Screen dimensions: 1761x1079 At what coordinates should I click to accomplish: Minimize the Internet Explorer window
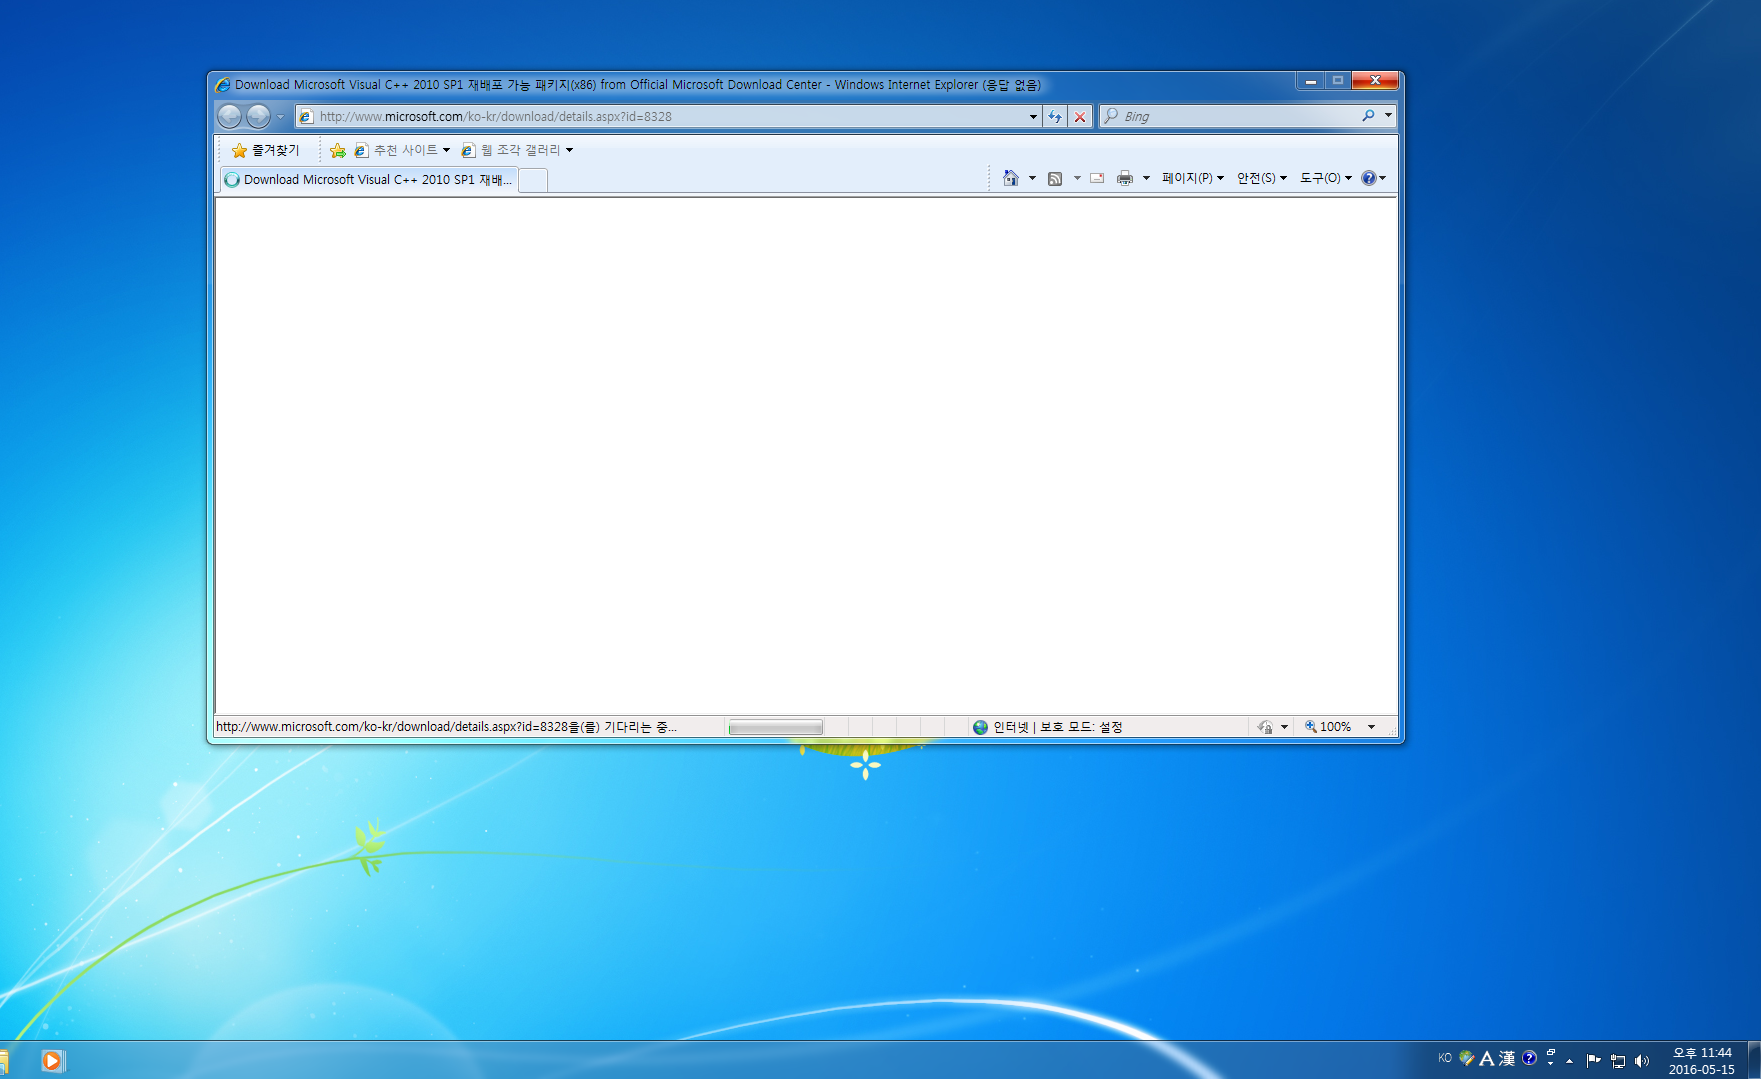coord(1310,80)
